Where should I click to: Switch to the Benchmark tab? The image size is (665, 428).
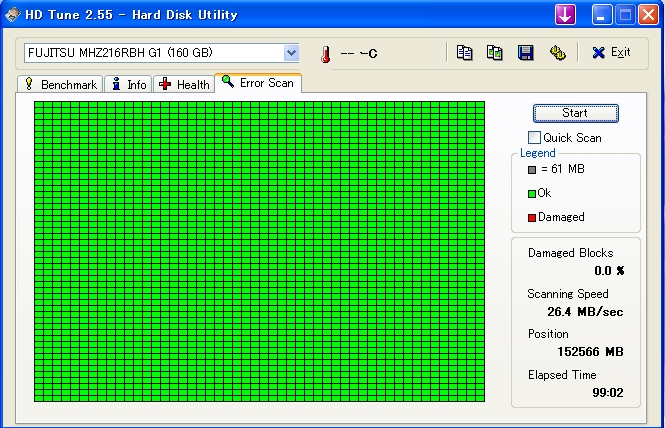(60, 84)
